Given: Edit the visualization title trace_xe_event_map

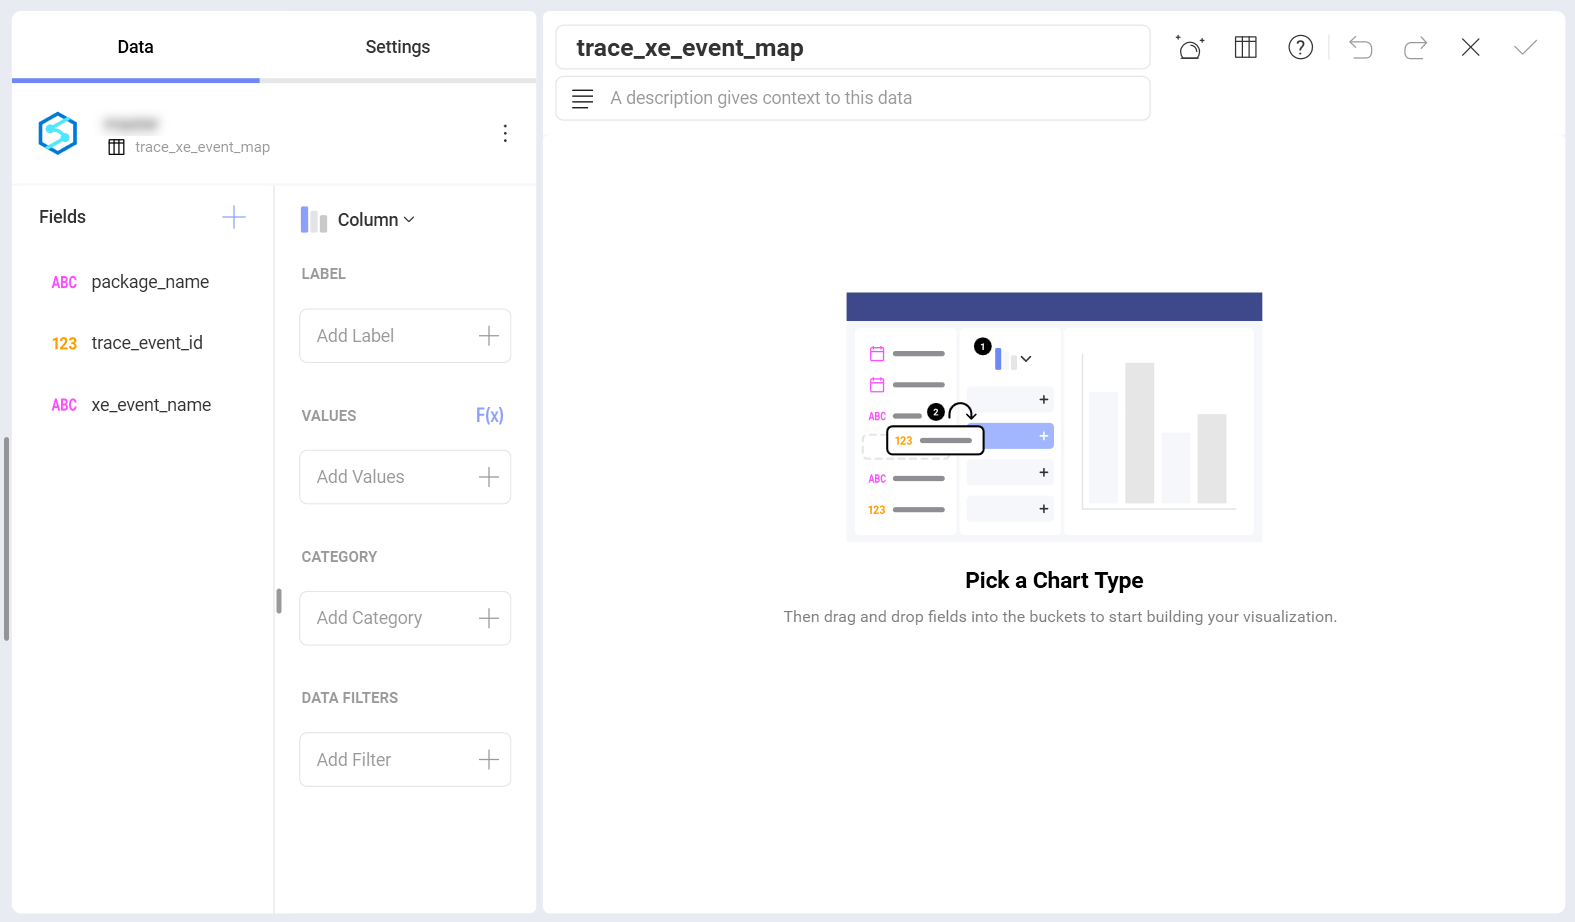Looking at the screenshot, I should tap(852, 48).
